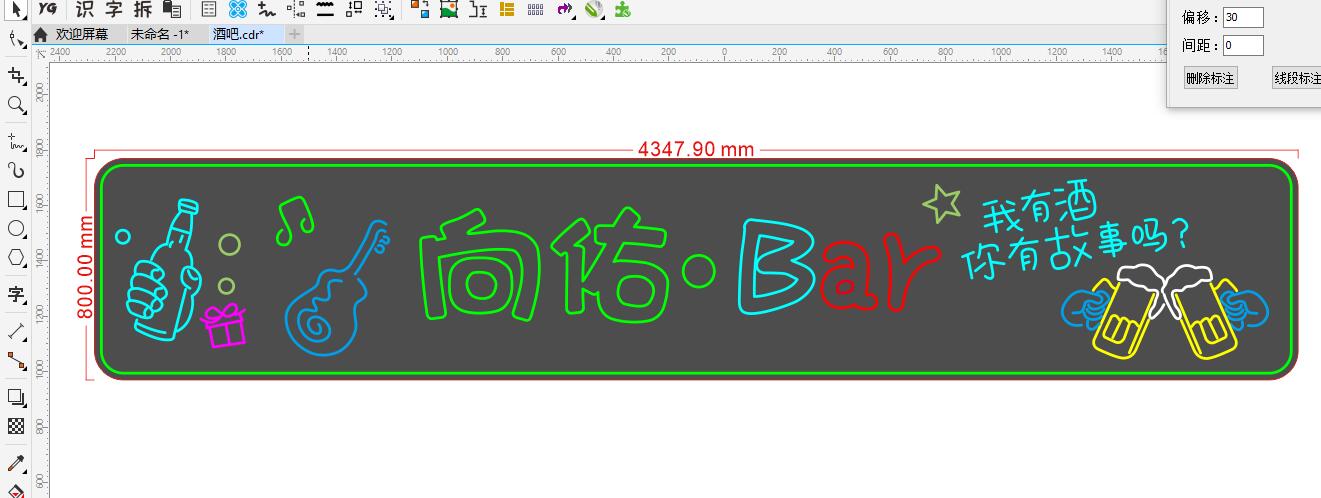Click the 4347.90 mm dimension label
This screenshot has height=498, width=1321.
point(696,150)
